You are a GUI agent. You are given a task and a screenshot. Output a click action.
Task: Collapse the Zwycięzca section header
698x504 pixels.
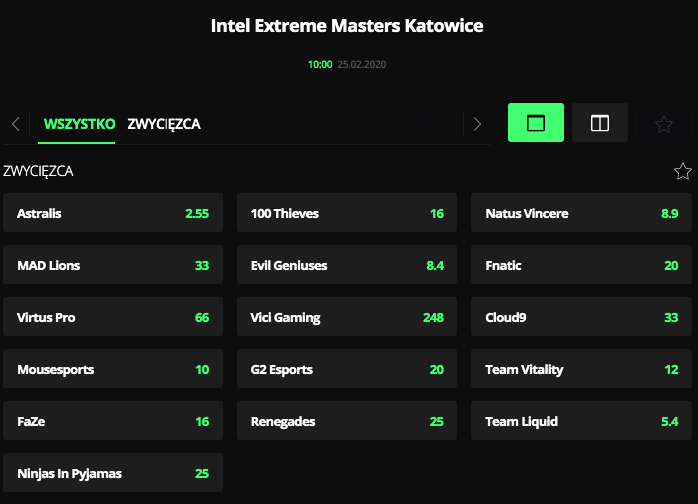point(38,171)
